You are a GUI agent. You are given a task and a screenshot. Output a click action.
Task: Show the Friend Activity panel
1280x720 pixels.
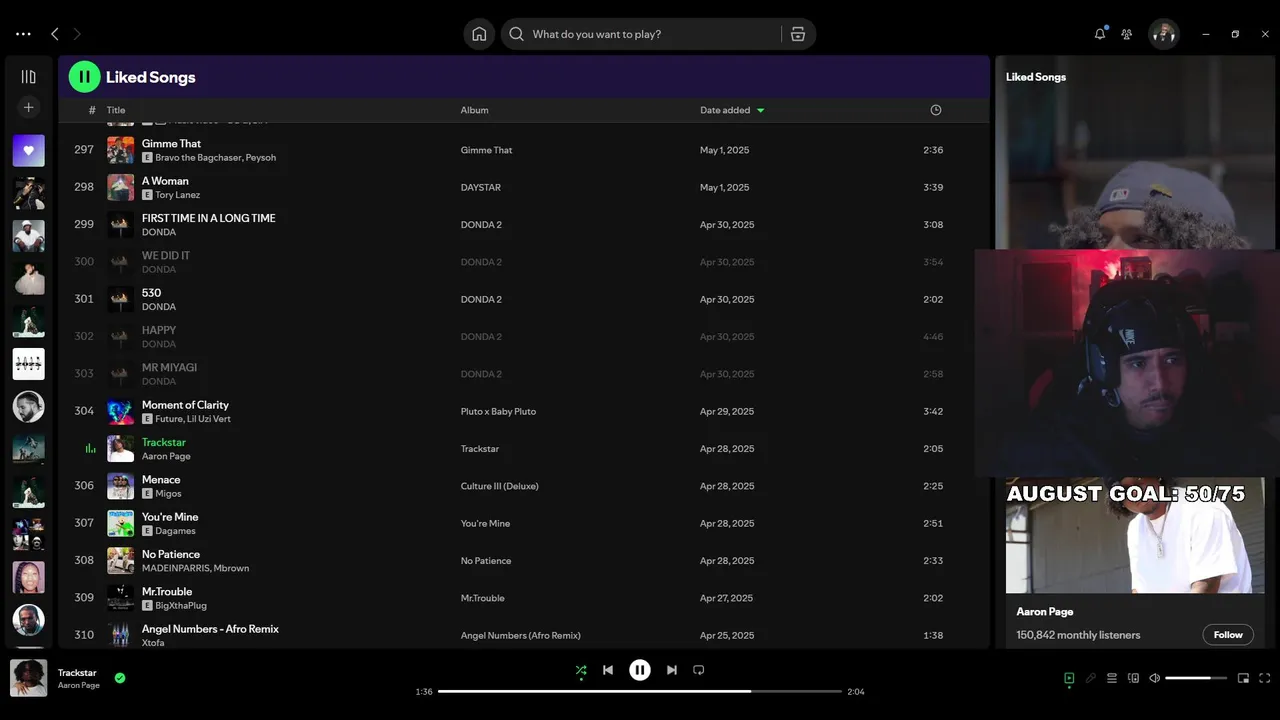(x=1127, y=34)
